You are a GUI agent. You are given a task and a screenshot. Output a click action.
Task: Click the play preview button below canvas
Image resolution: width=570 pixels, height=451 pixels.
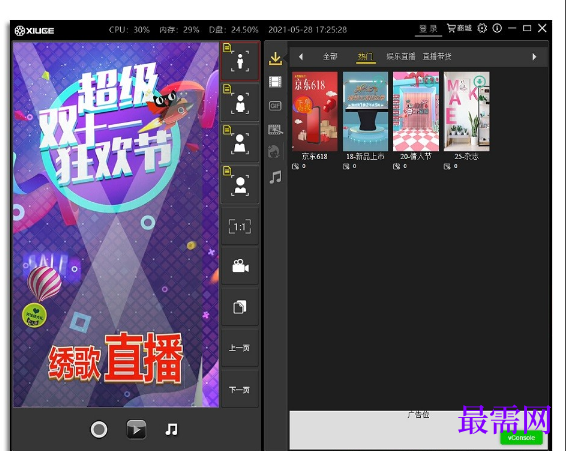(136, 430)
